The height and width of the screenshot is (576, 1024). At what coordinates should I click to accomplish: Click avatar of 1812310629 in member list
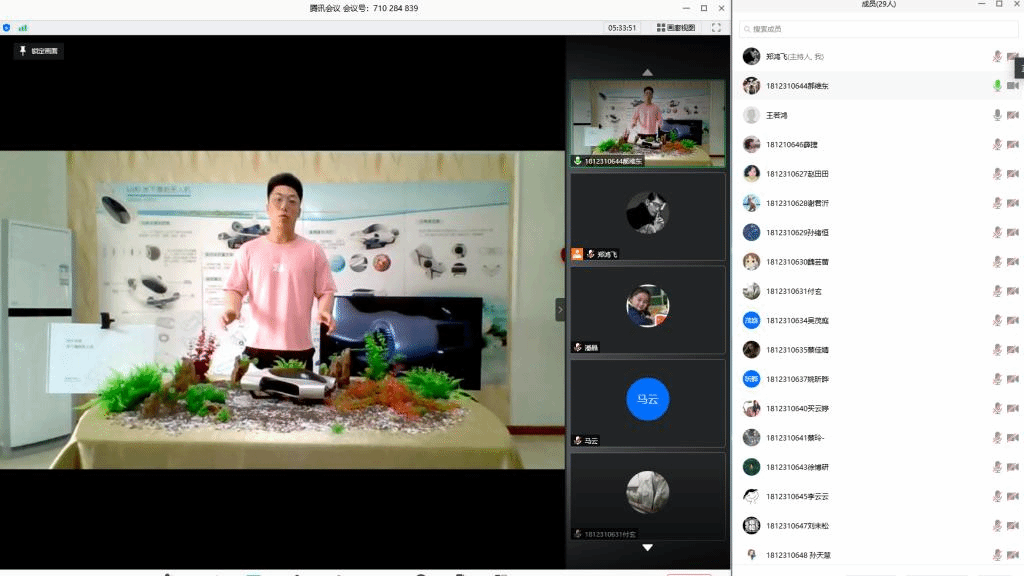(751, 232)
